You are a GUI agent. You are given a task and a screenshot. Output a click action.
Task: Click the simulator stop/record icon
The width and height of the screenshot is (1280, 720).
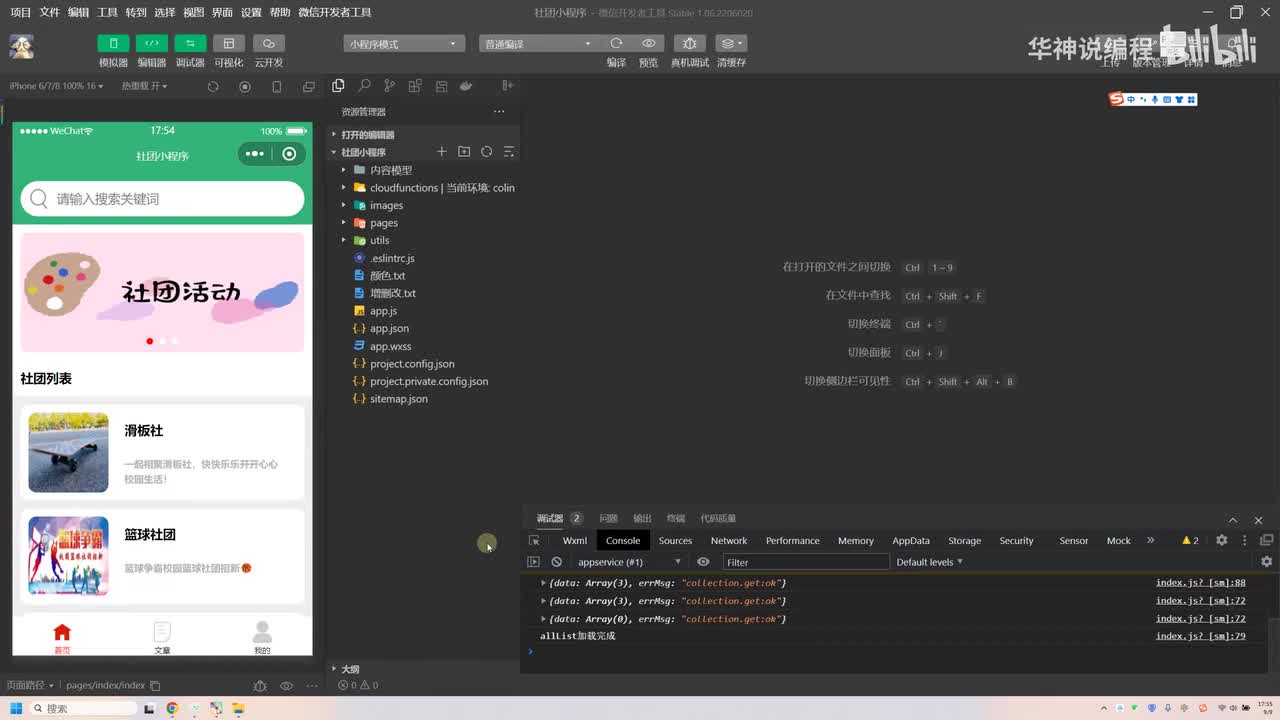[245, 87]
